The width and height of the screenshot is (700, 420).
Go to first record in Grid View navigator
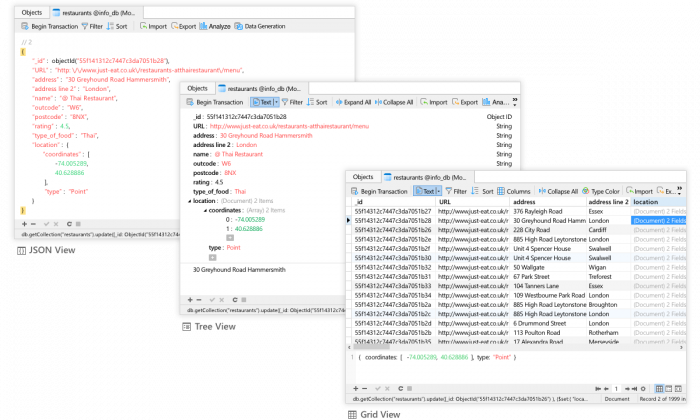[x=598, y=389]
